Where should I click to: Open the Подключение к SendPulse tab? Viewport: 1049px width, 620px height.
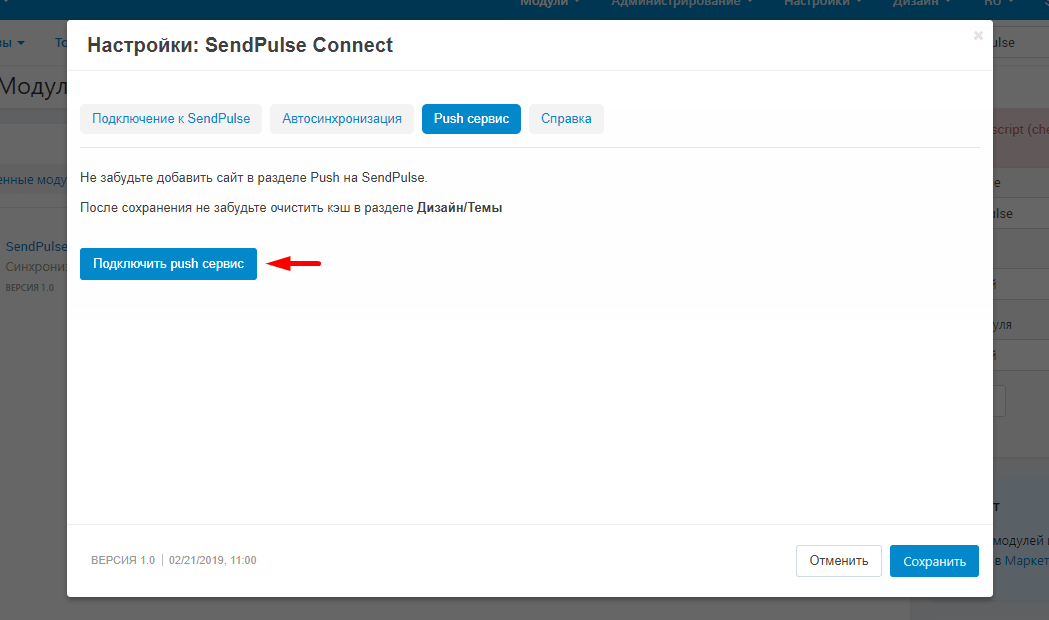(171, 119)
